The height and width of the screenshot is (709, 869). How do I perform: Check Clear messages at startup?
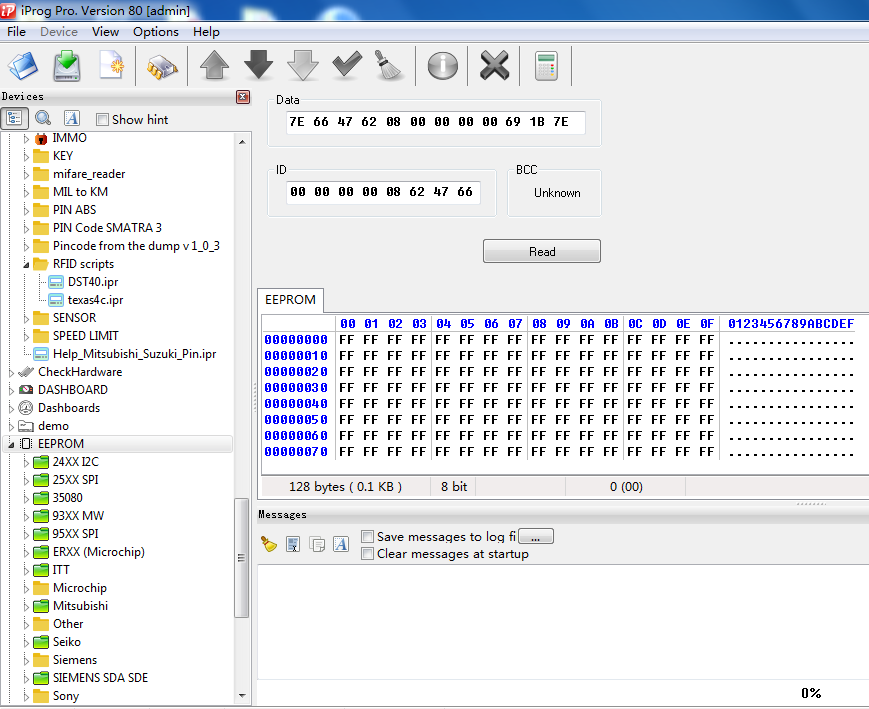pos(367,553)
